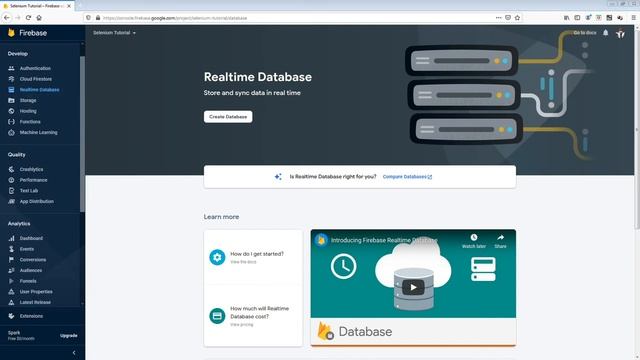Open Hosting globe icon
This screenshot has height=360, width=640.
pos(11,111)
